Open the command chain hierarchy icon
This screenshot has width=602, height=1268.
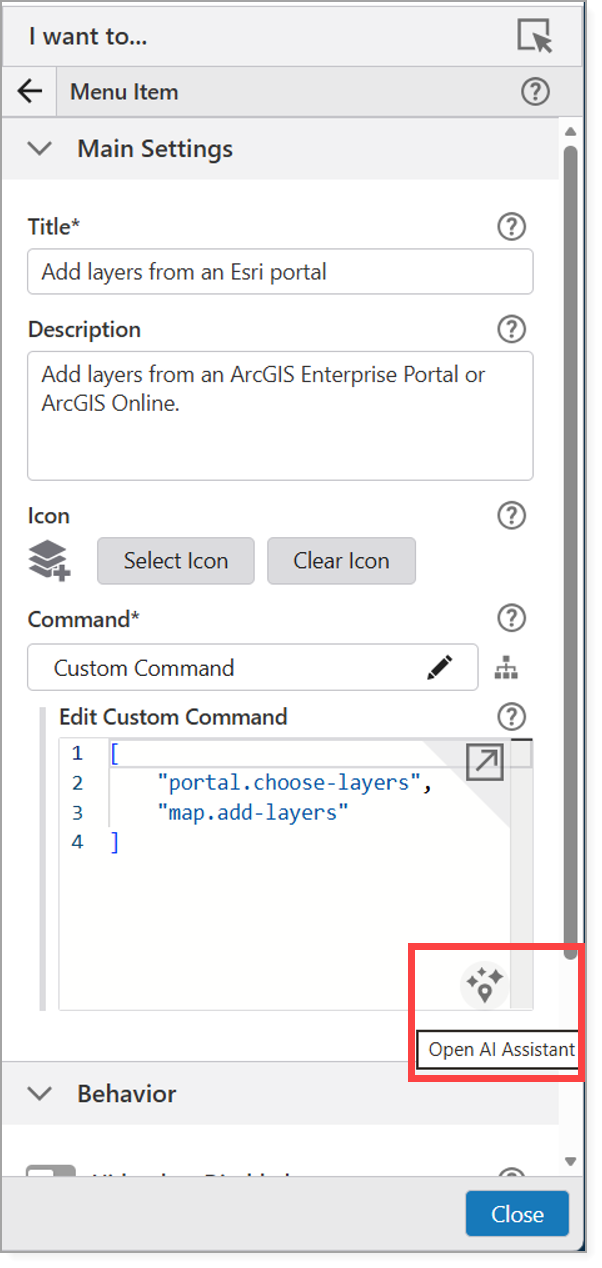[x=507, y=669]
